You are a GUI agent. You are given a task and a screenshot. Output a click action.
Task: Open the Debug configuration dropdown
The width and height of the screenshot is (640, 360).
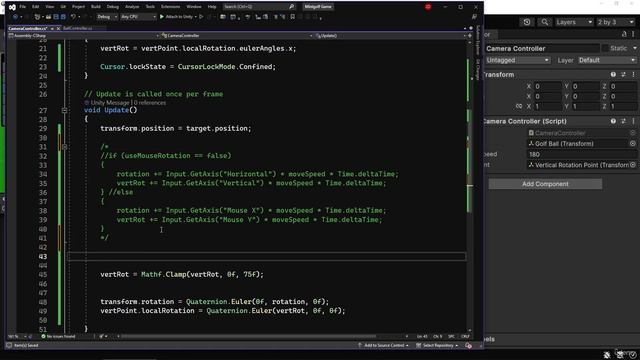[x=107, y=17]
